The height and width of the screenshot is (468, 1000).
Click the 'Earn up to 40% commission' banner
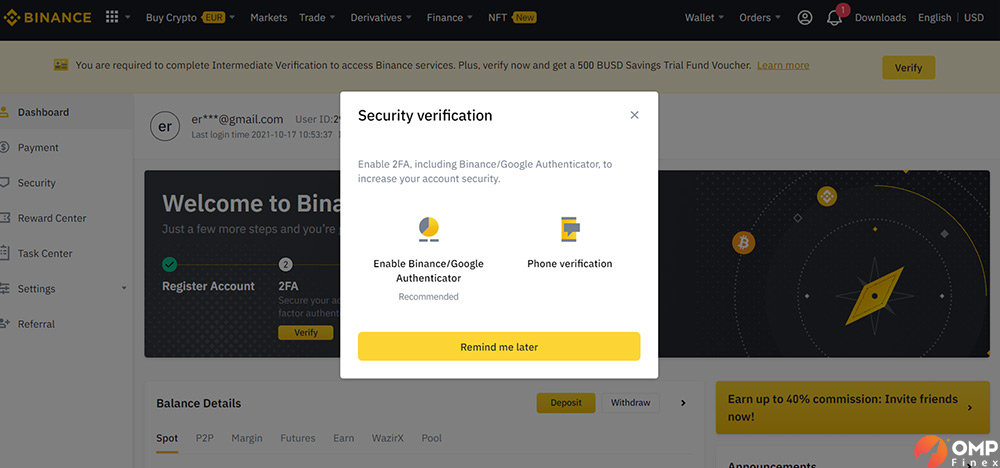tap(853, 407)
